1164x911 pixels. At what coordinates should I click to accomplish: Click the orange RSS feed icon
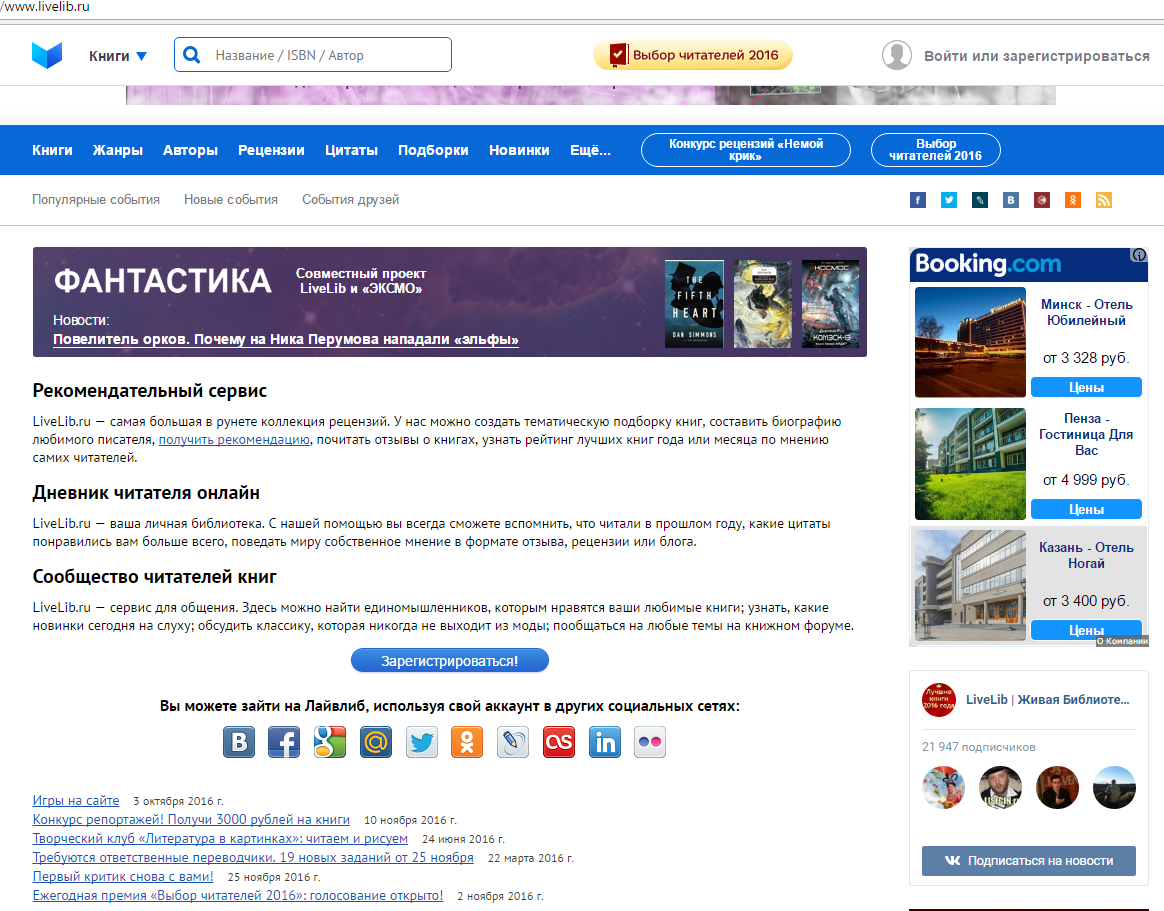pos(1104,200)
